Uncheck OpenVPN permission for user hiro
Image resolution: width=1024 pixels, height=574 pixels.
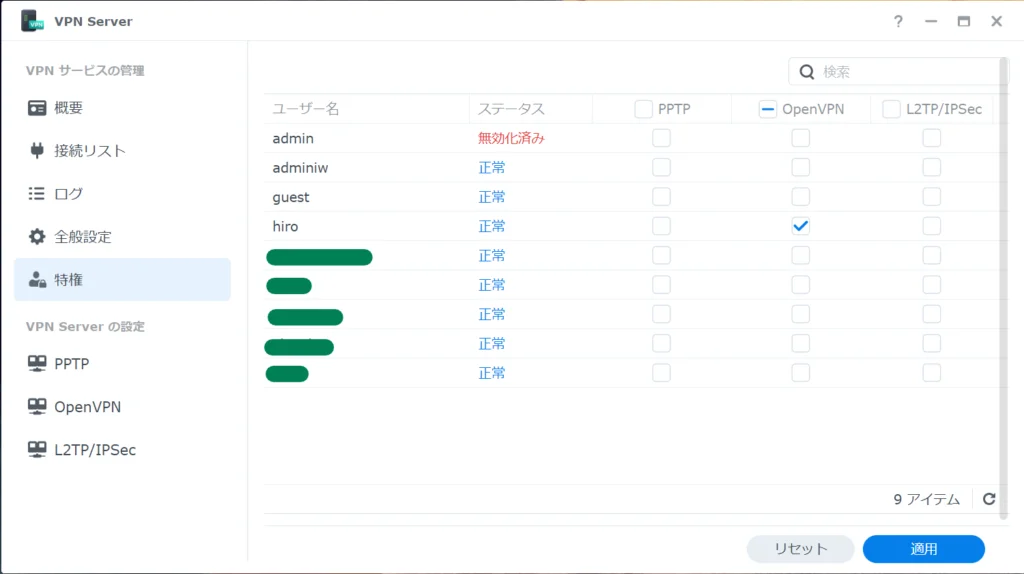[x=800, y=226]
